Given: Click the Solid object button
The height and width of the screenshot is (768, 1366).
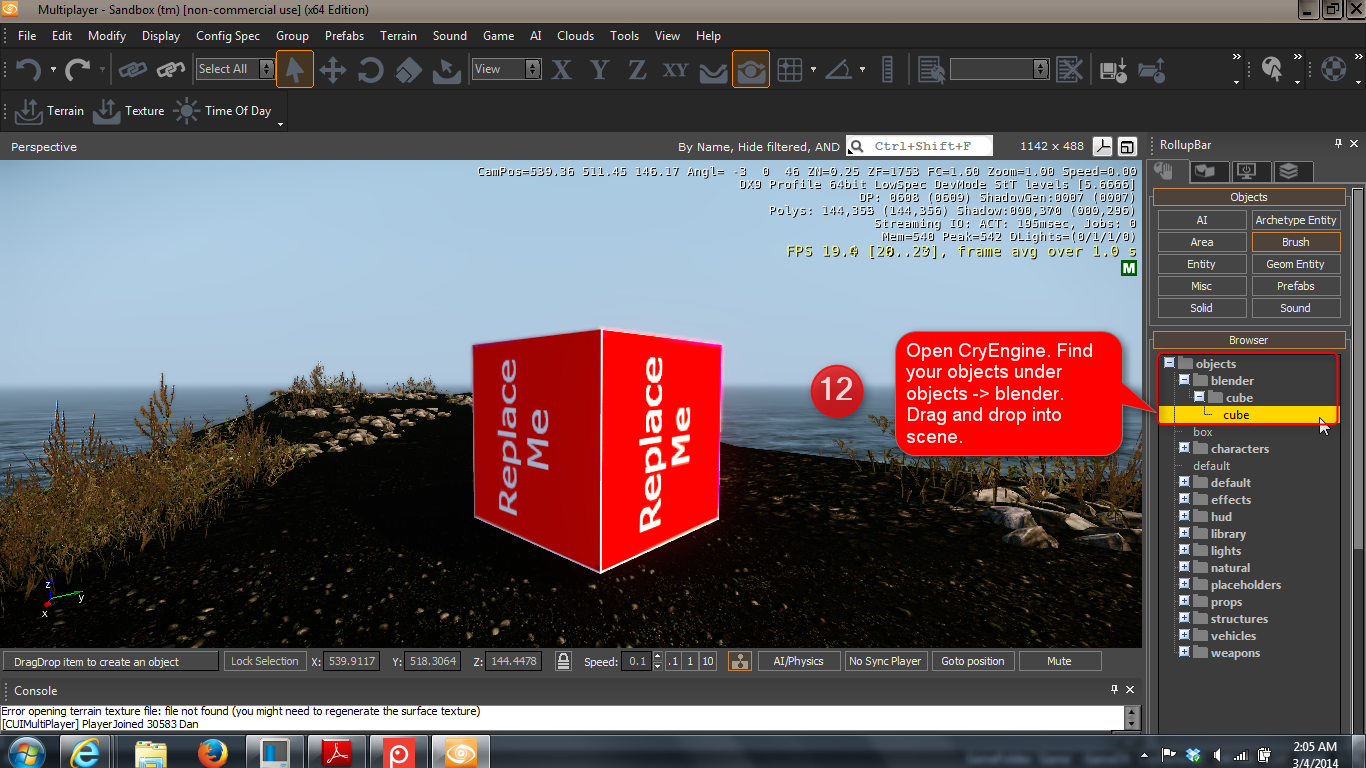Looking at the screenshot, I should [x=1202, y=308].
